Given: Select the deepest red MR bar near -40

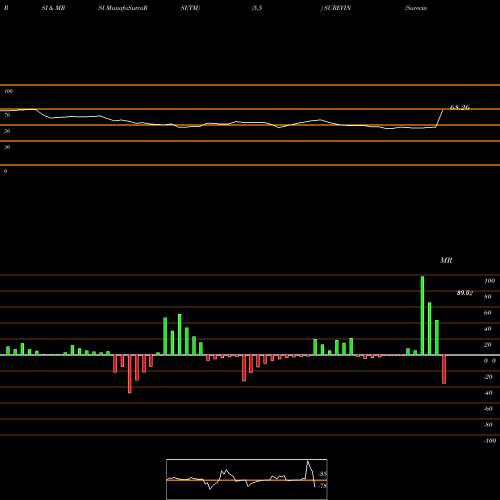Looking at the screenshot, I should 130,374.
